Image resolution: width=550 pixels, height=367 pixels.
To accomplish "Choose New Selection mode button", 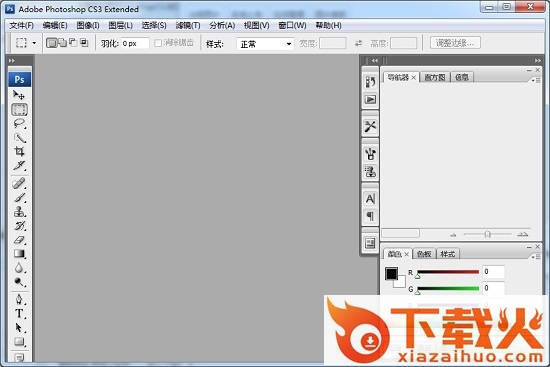I will [x=52, y=43].
